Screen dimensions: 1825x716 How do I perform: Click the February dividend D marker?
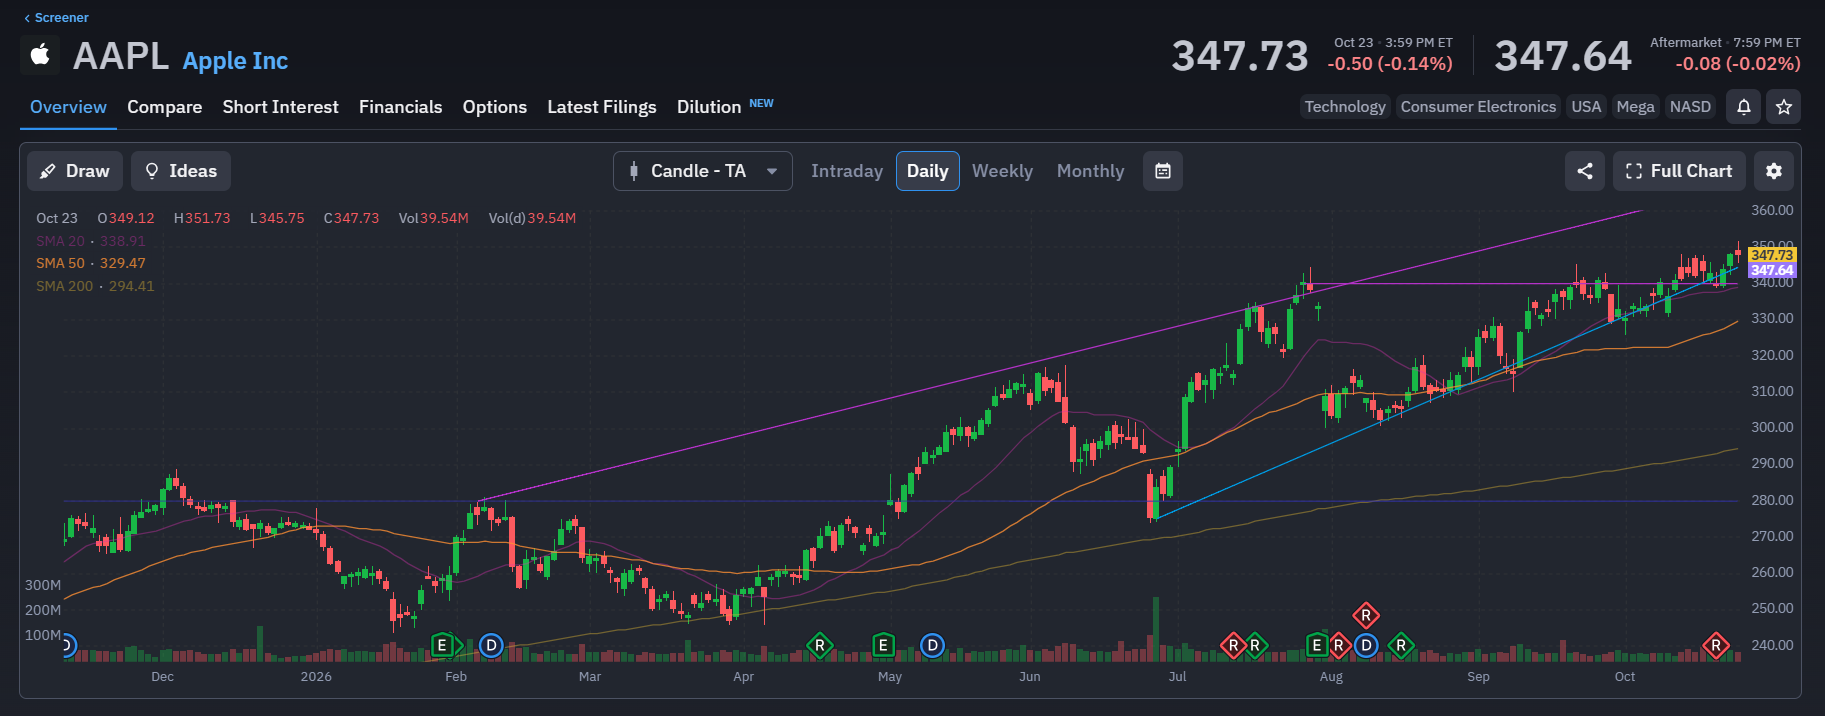pos(491,646)
